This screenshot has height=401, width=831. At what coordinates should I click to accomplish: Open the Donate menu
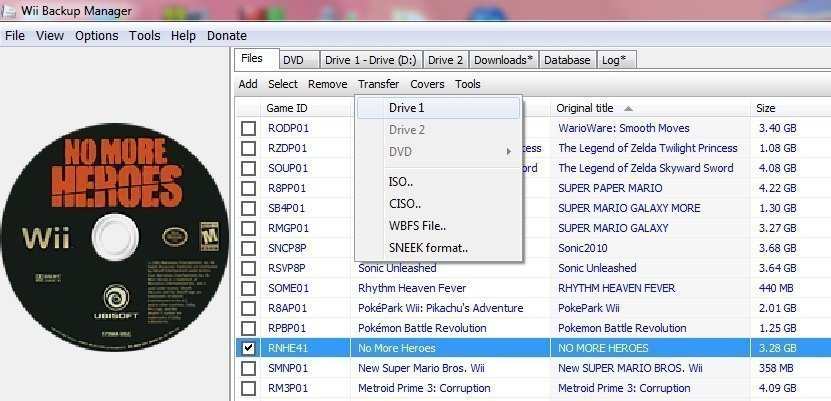[227, 35]
